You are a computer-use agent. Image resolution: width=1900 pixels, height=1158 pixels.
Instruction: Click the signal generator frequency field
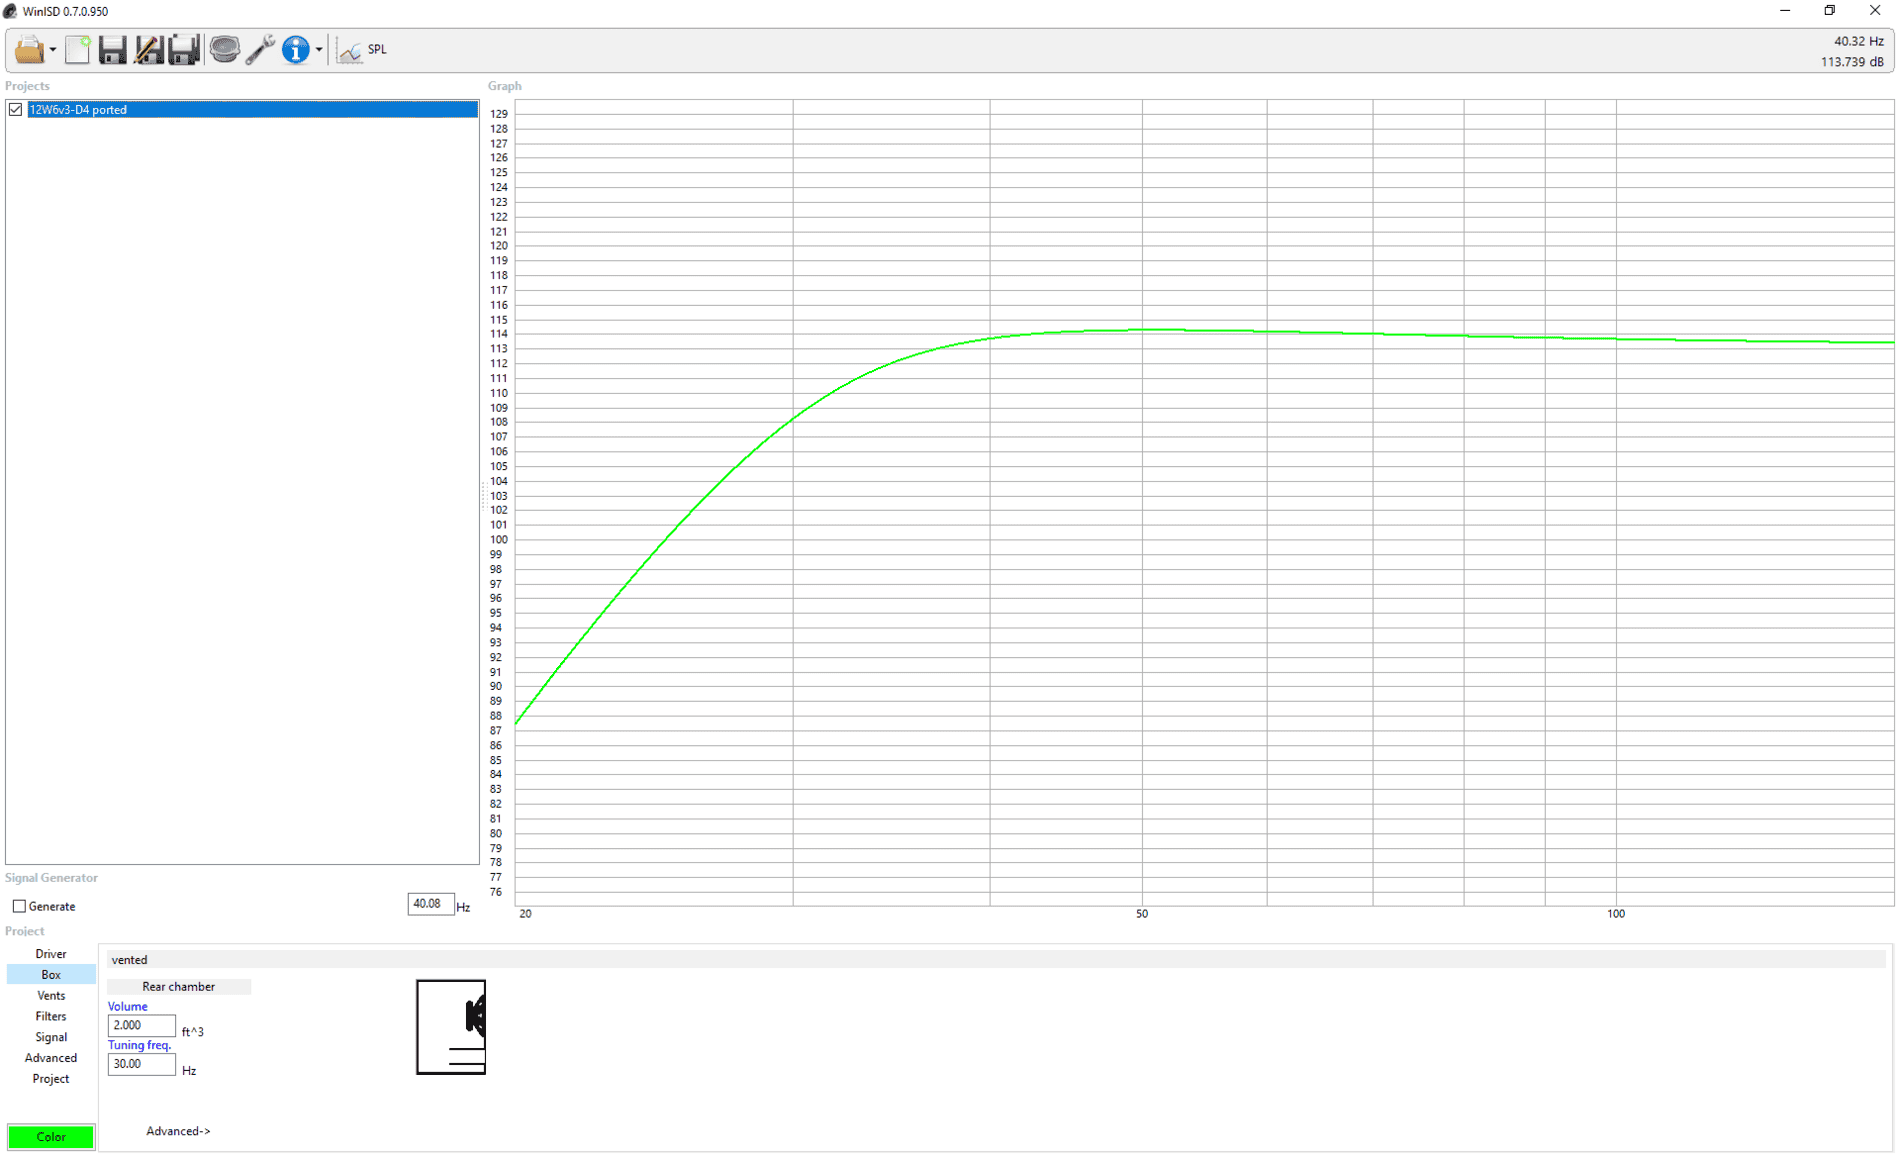tap(430, 904)
